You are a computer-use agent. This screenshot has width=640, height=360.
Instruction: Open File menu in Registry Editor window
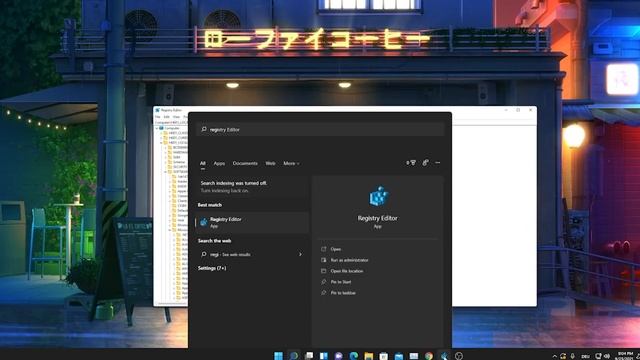[158, 117]
